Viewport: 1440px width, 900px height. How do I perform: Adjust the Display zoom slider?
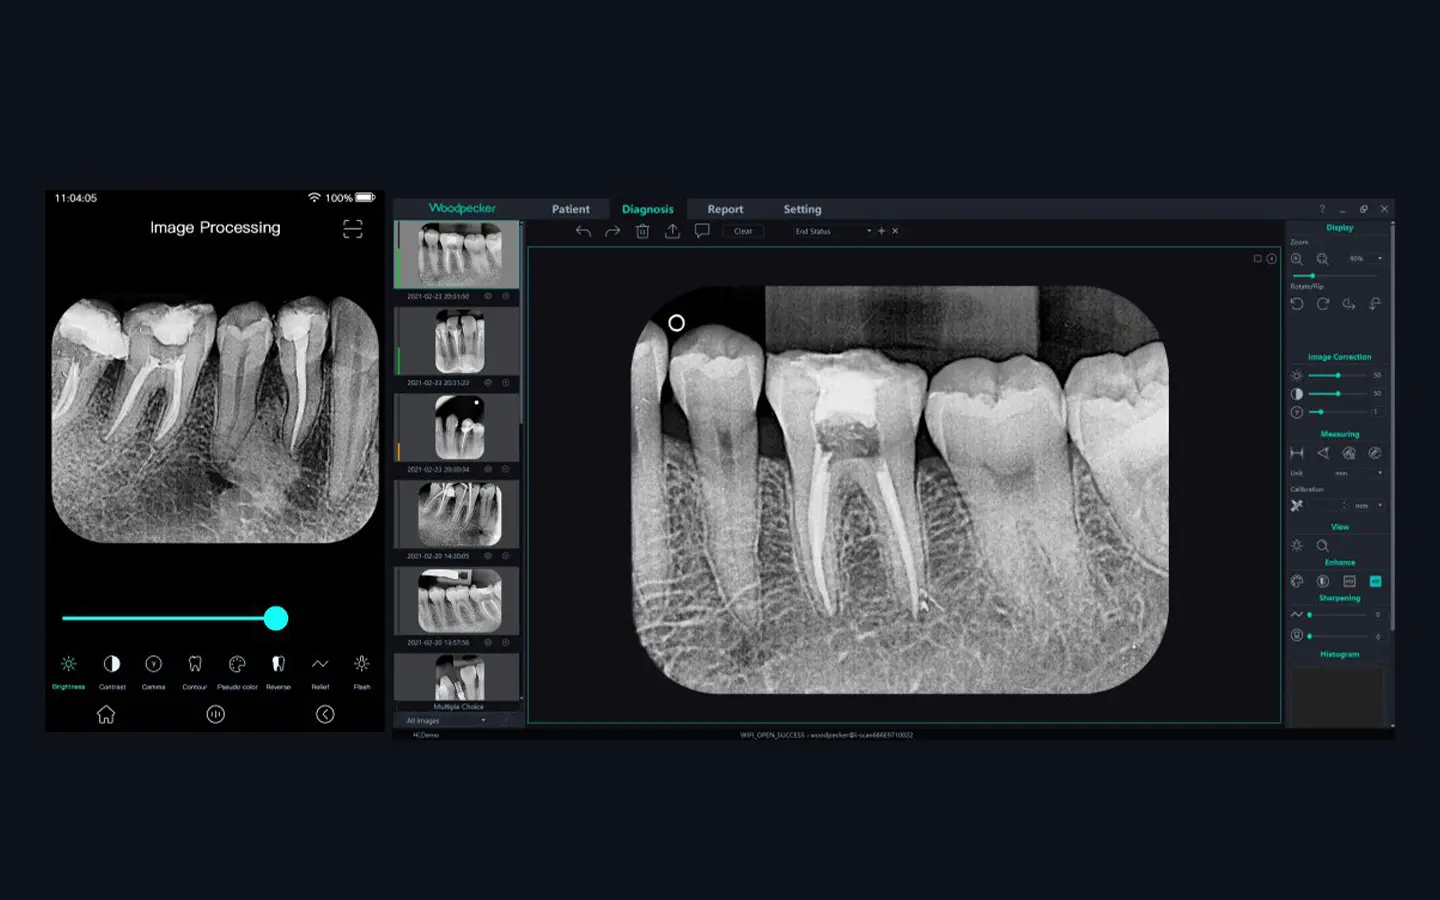[1336, 275]
